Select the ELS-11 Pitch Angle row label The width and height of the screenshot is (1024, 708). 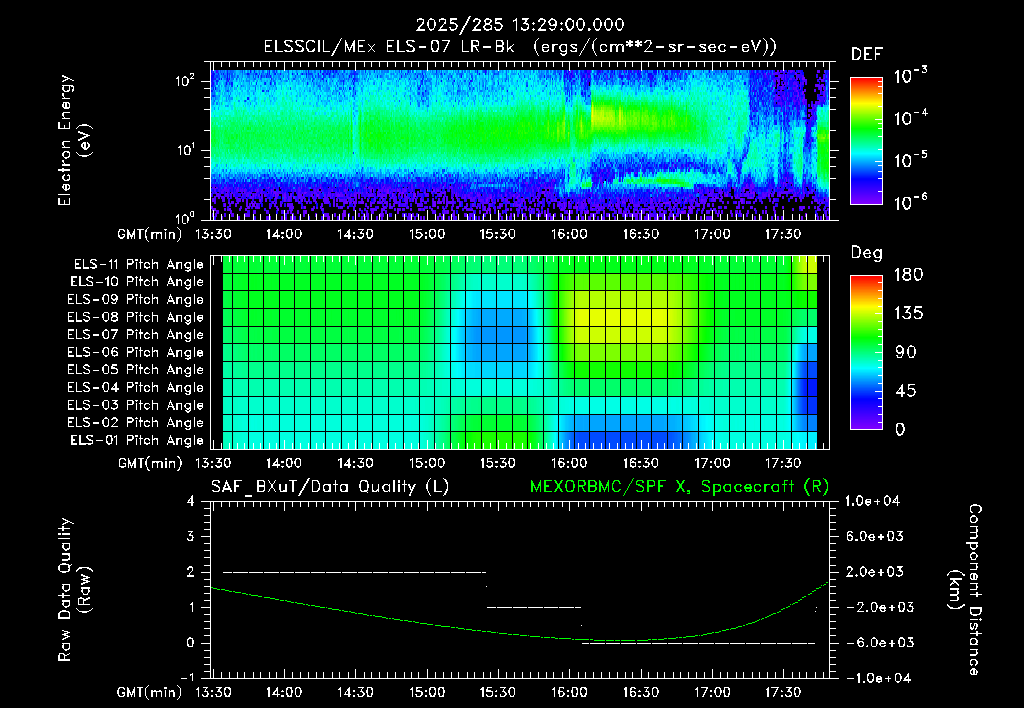click(138, 265)
